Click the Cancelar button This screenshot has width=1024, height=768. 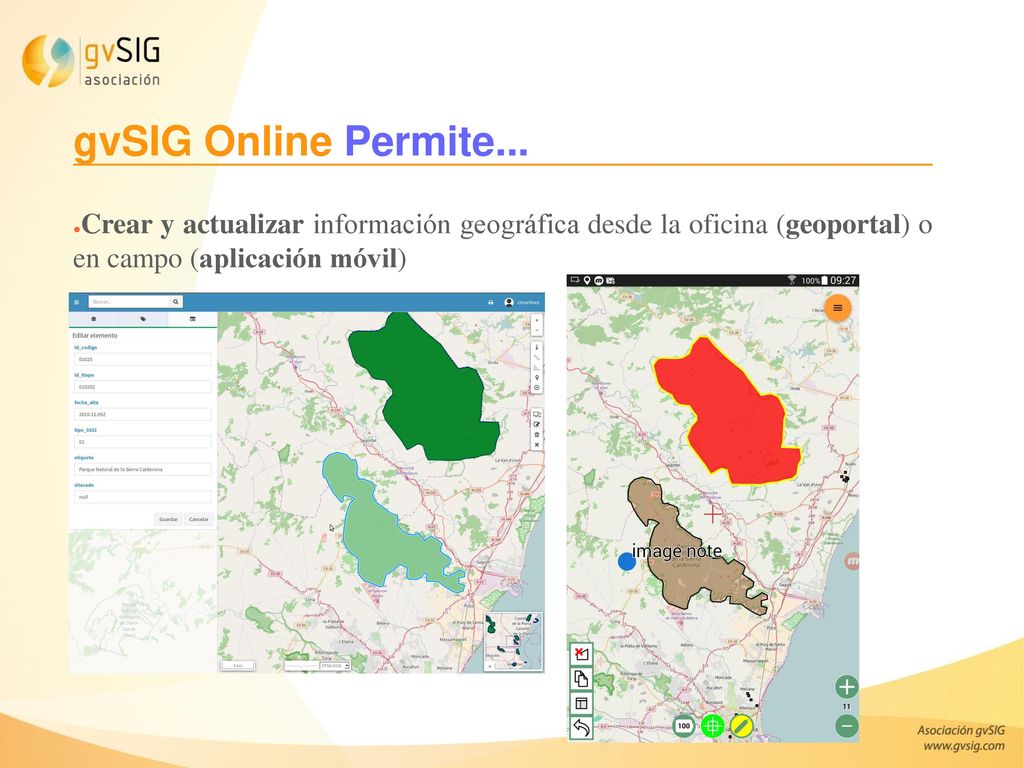(x=199, y=519)
